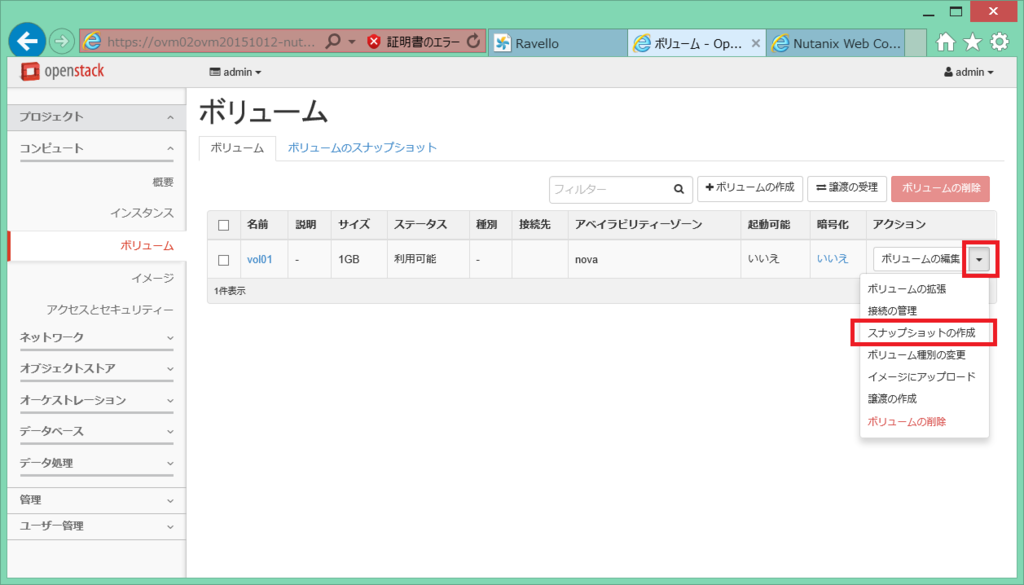Open the admin user menu at top right
This screenshot has width=1024, height=585.
pyautogui.click(x=970, y=73)
